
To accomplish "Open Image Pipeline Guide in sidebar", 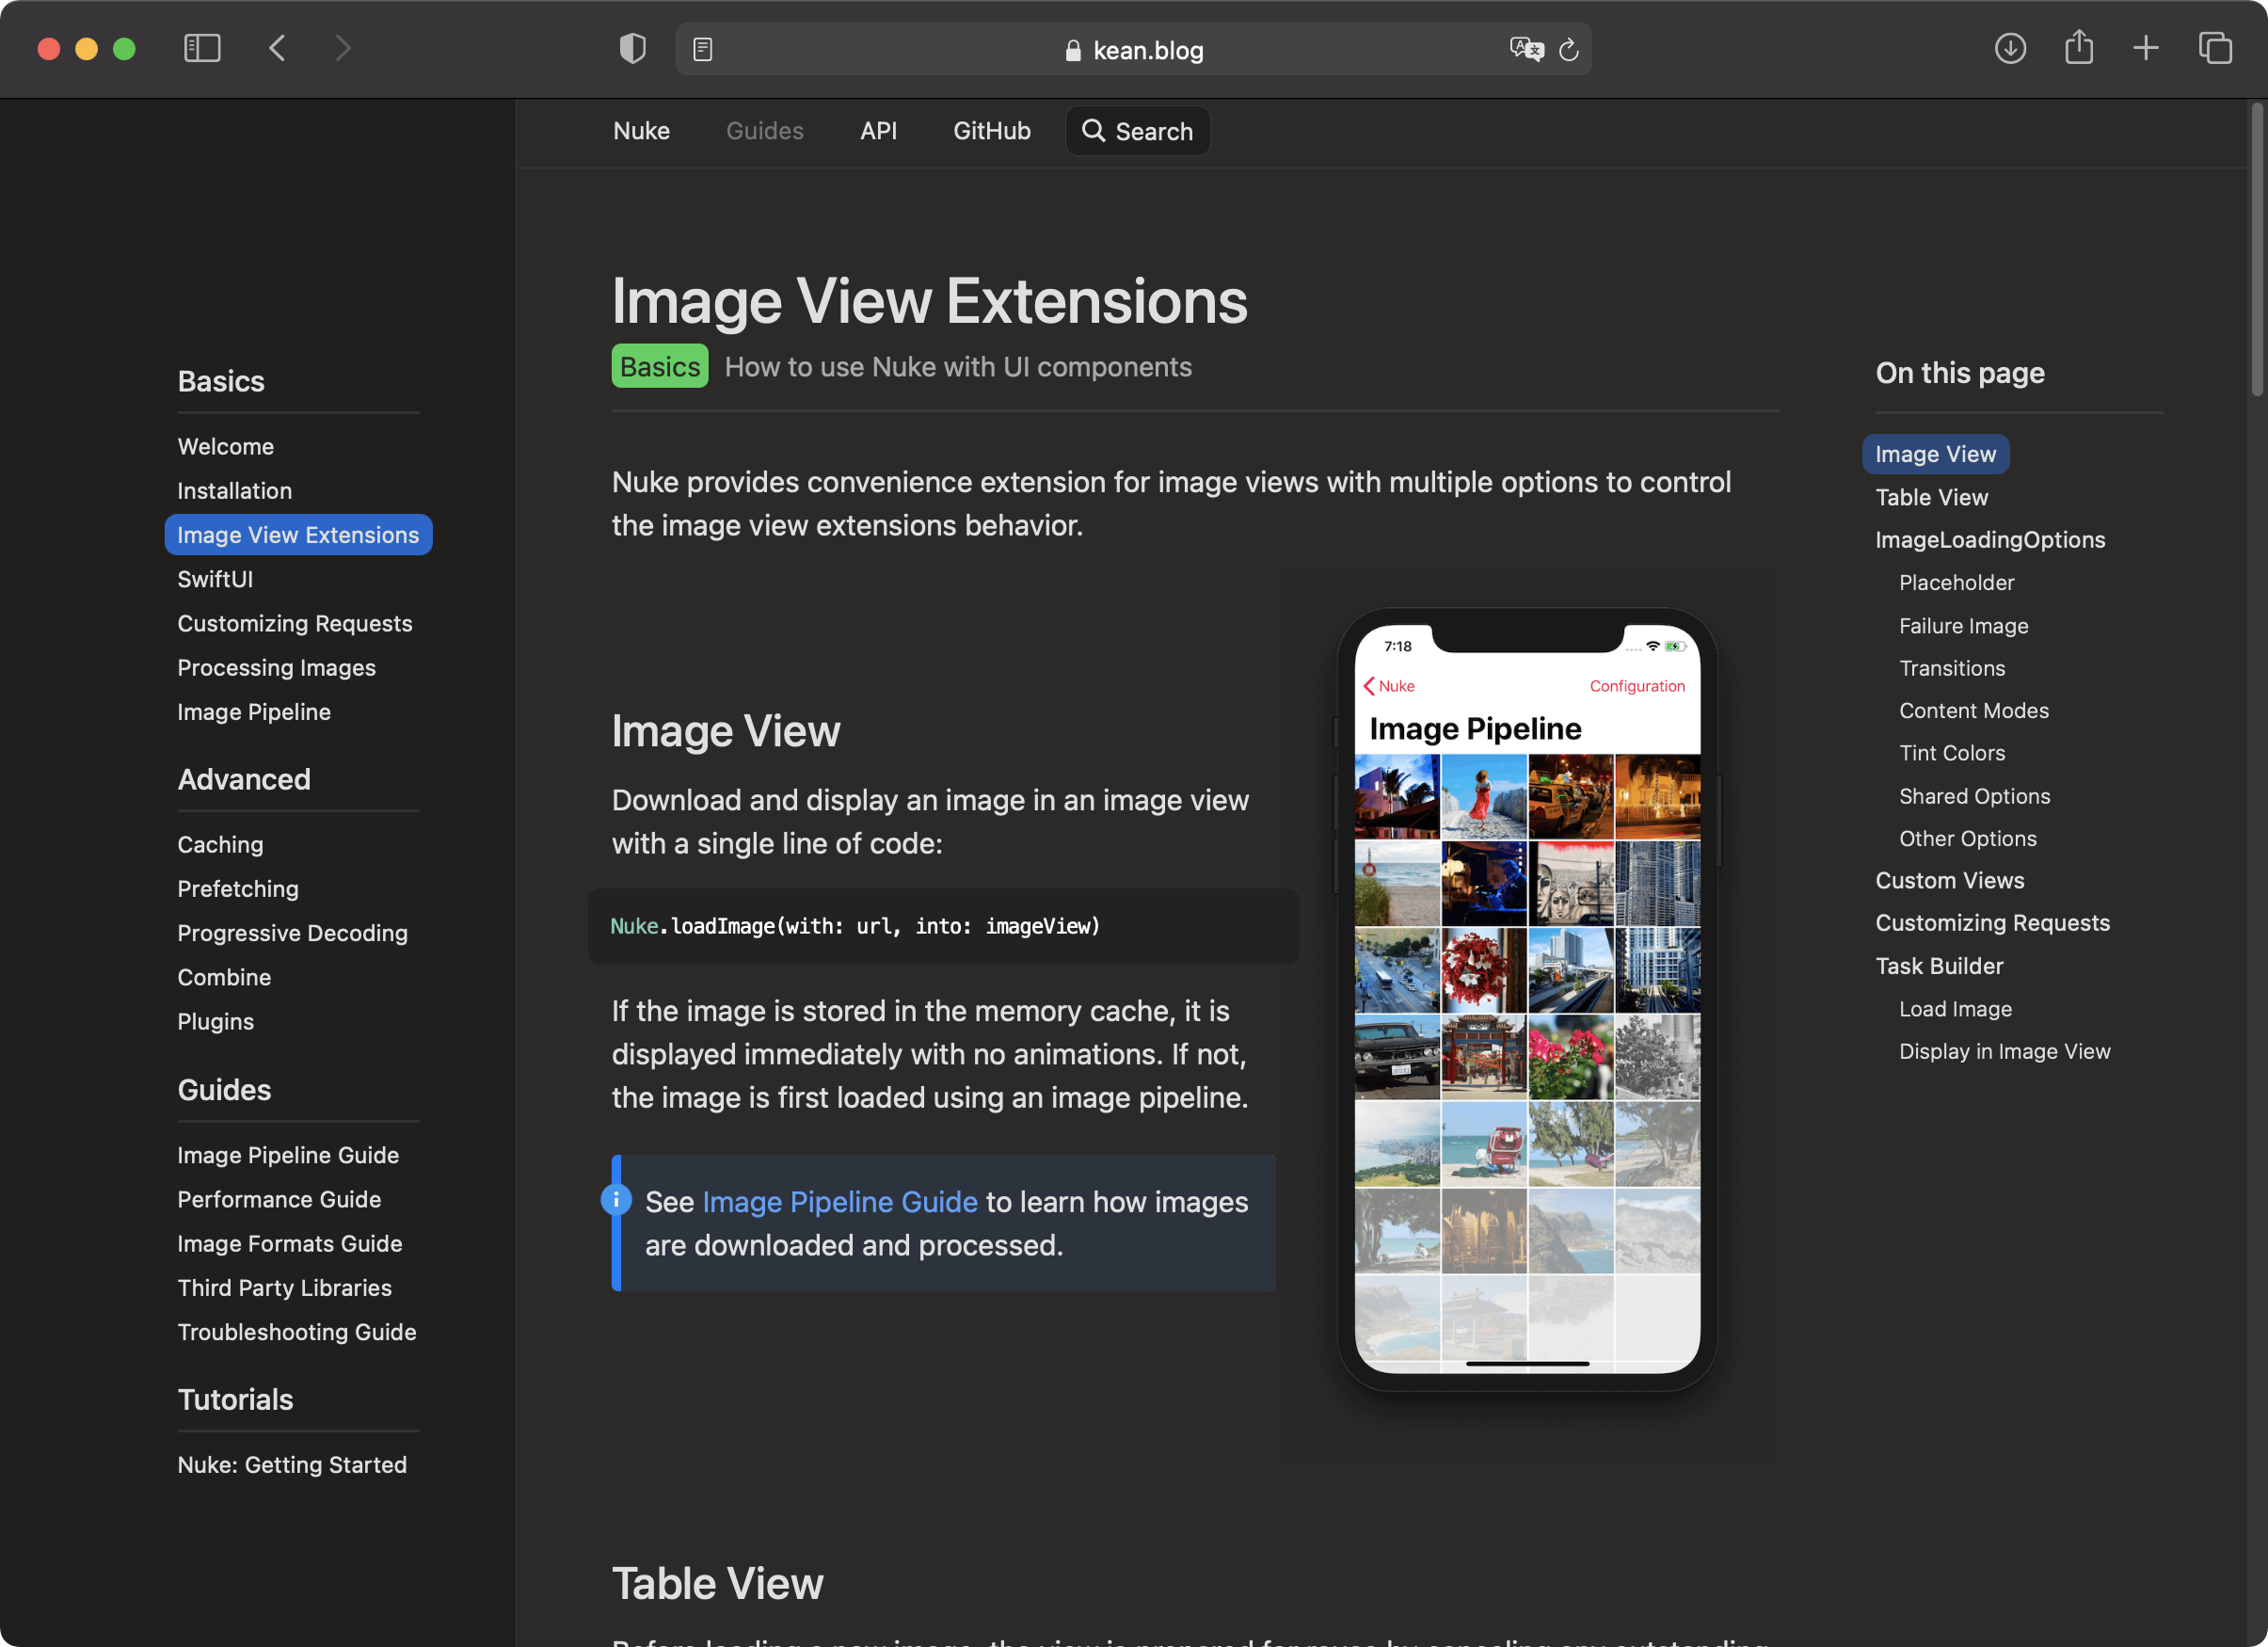I will click(x=288, y=1155).
